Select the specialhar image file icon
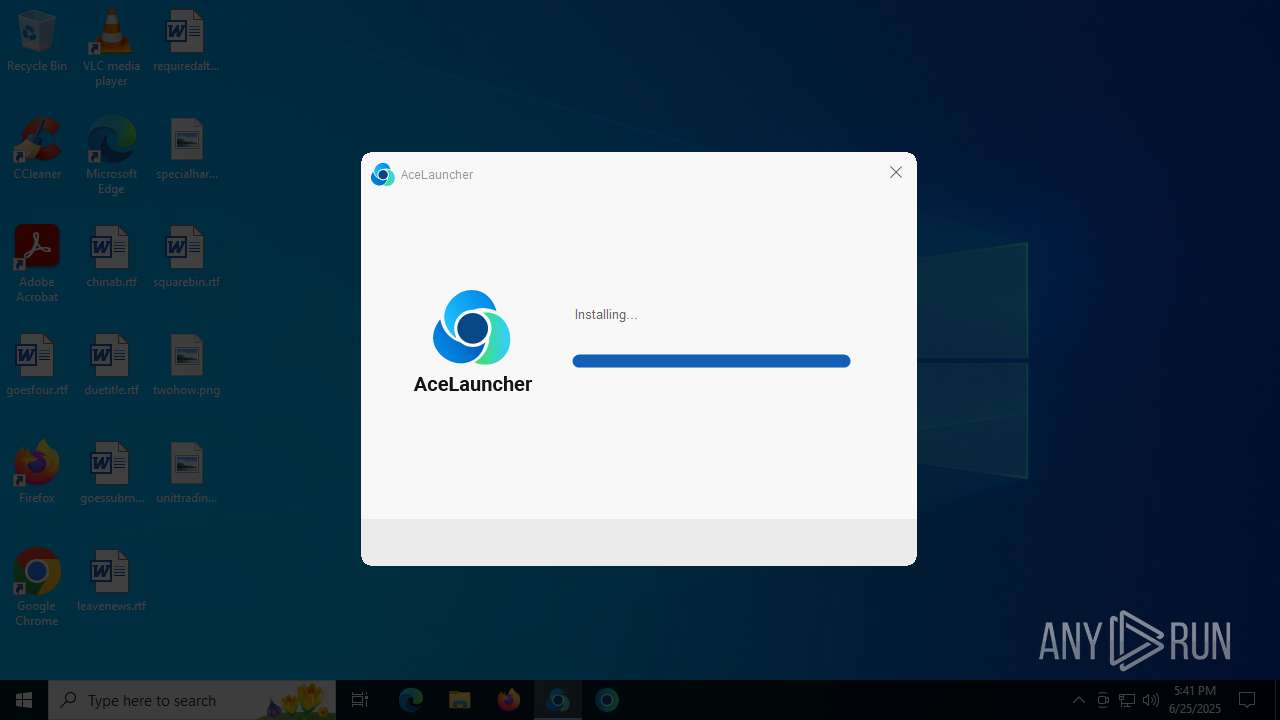This screenshot has width=1280, height=720. click(x=186, y=150)
